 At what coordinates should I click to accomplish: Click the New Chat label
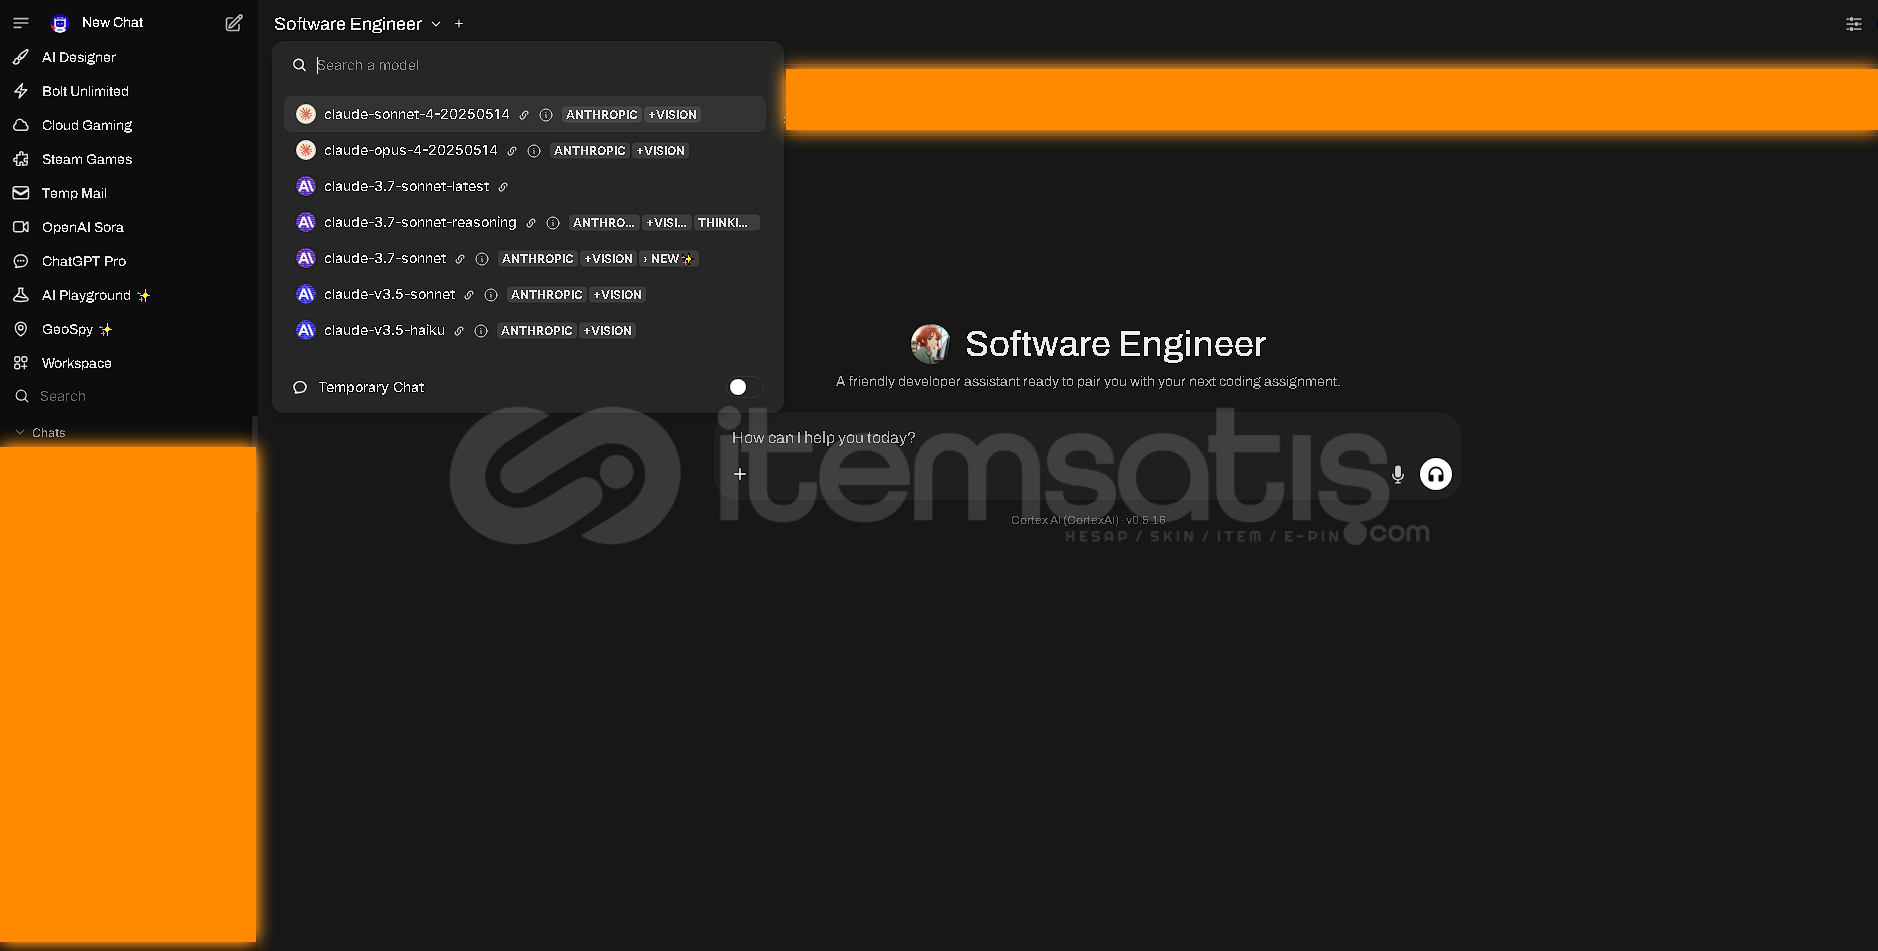pyautogui.click(x=112, y=22)
